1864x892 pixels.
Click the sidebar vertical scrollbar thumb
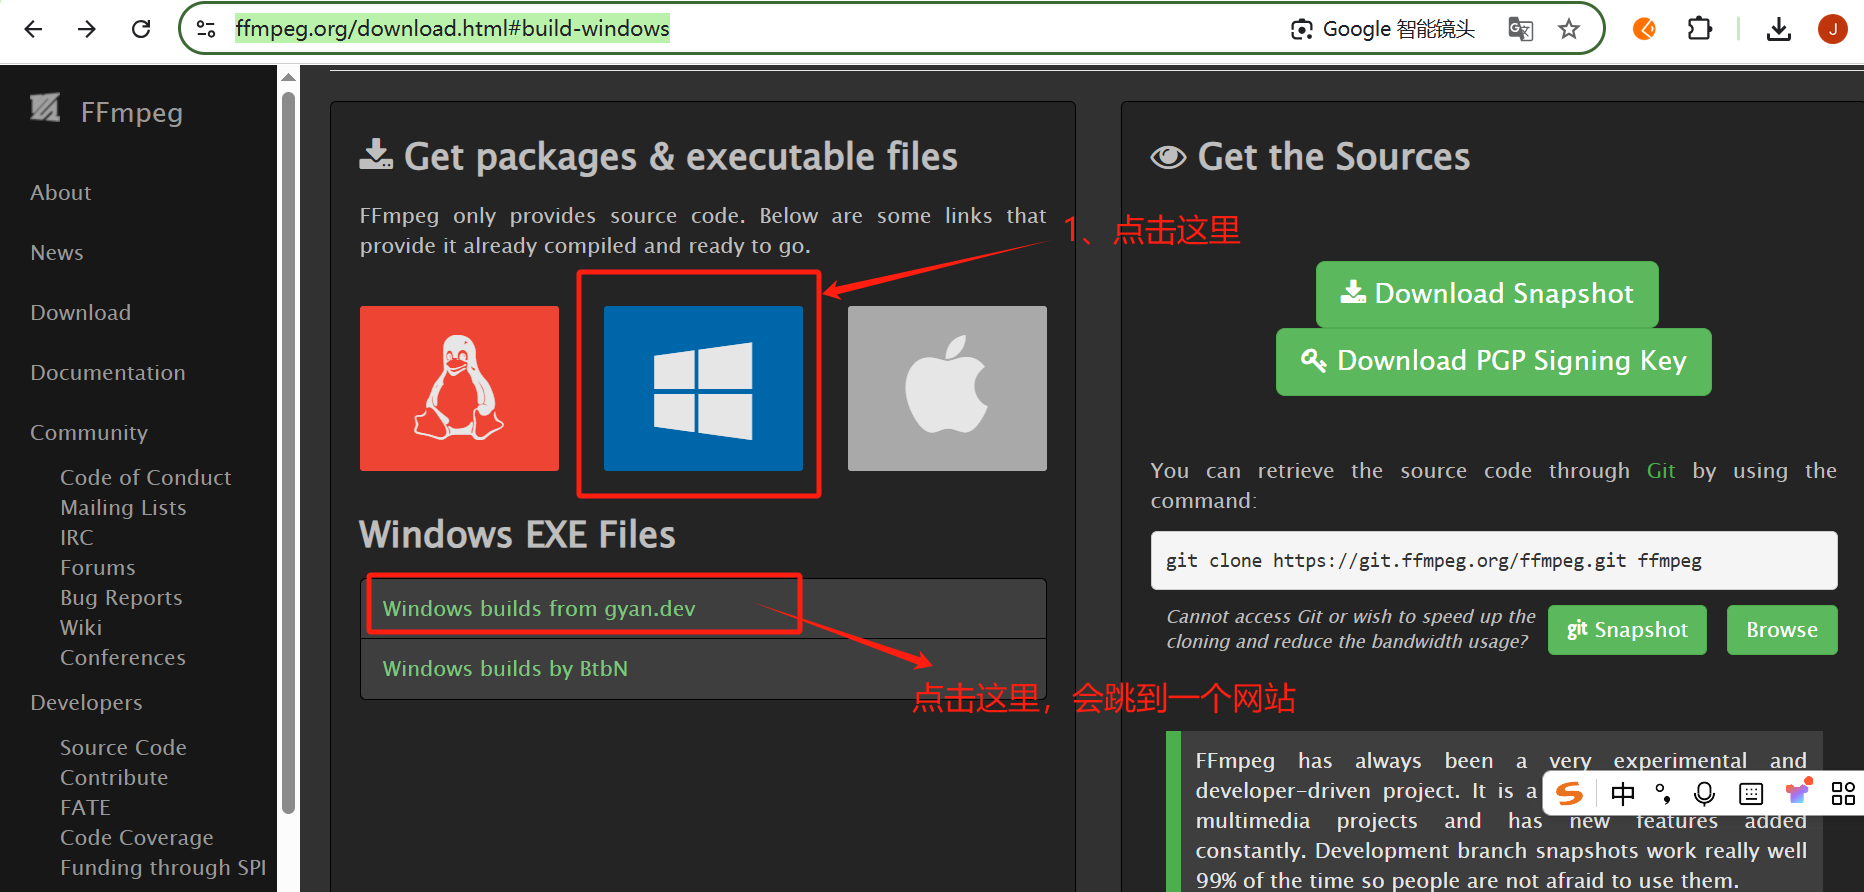coord(289,452)
